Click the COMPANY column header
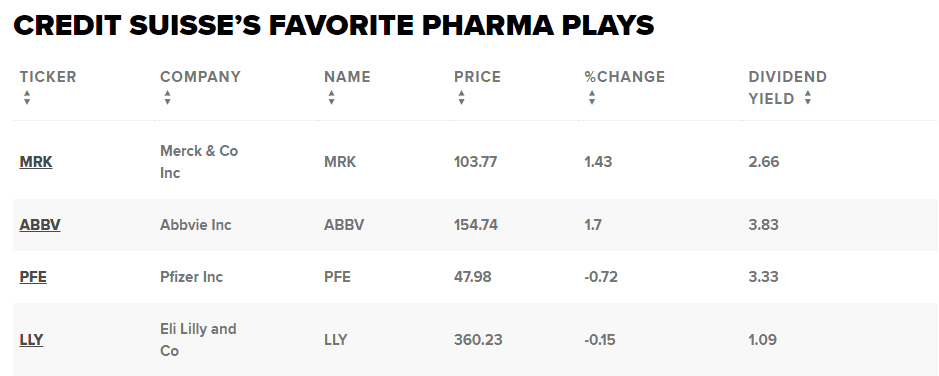 point(200,77)
